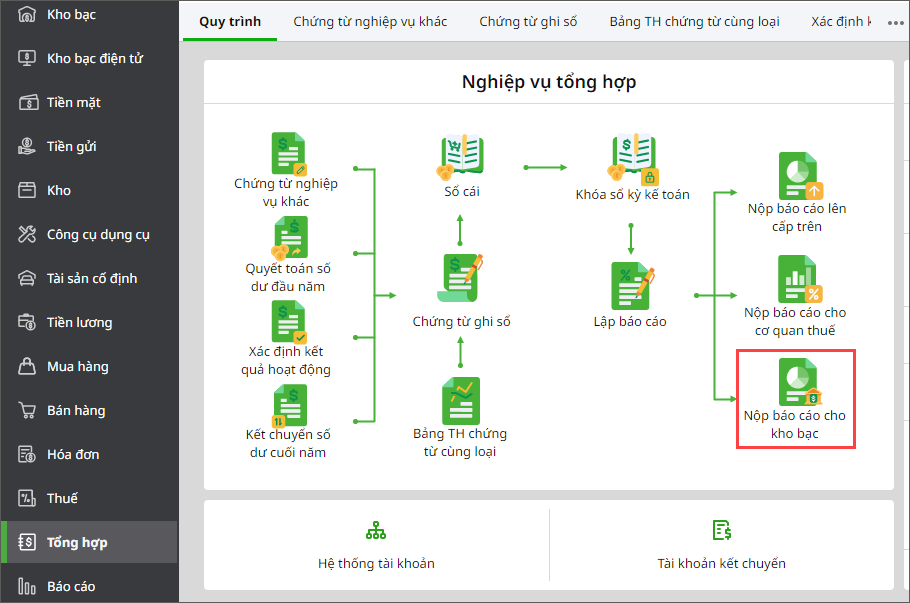The width and height of the screenshot is (910, 603).
Task: Select the Tiền lương sidebar label
Action: pos(80,323)
